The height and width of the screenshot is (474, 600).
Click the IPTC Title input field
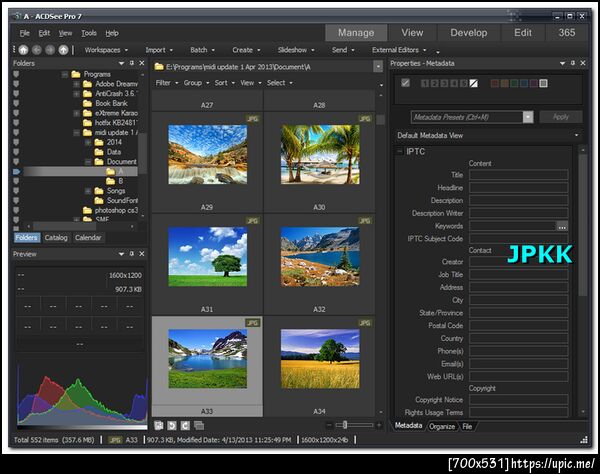pos(518,175)
